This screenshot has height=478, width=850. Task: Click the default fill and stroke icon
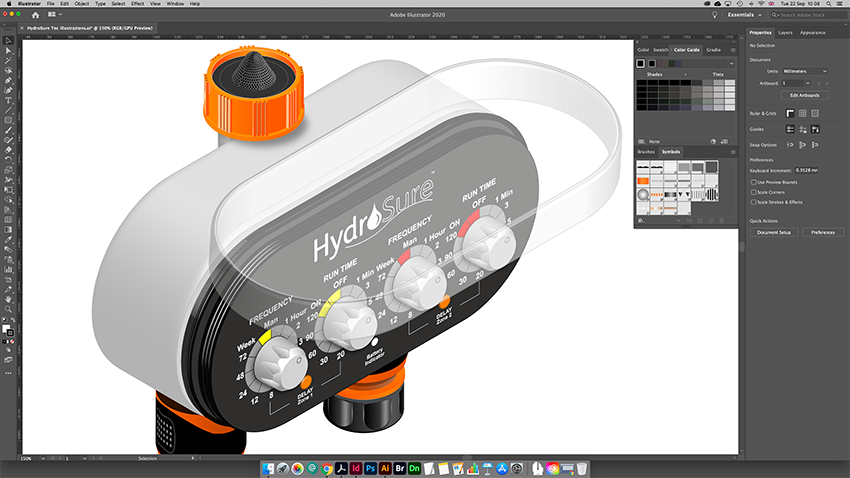click(x=4, y=320)
